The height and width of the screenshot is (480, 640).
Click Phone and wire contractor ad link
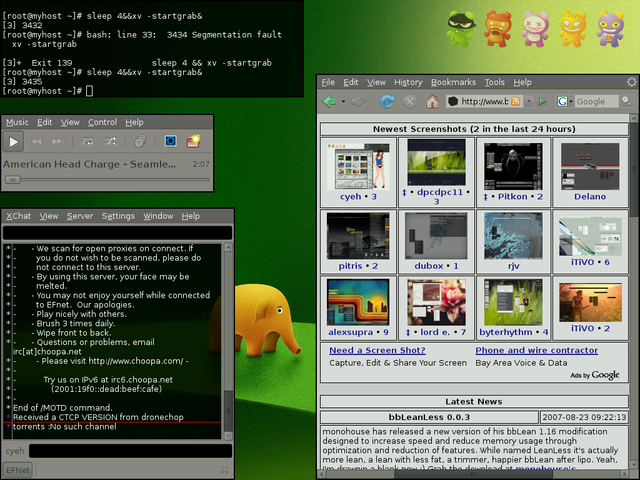pyautogui.click(x=536, y=350)
